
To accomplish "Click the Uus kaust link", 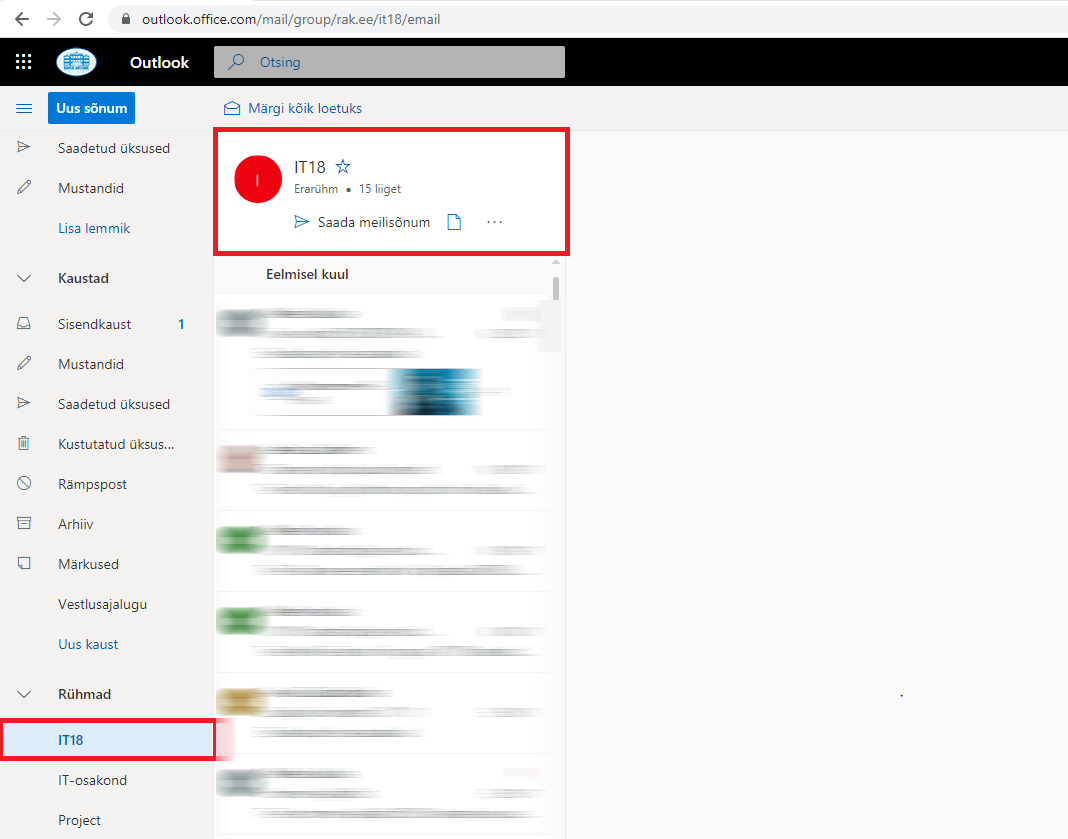I will [88, 644].
